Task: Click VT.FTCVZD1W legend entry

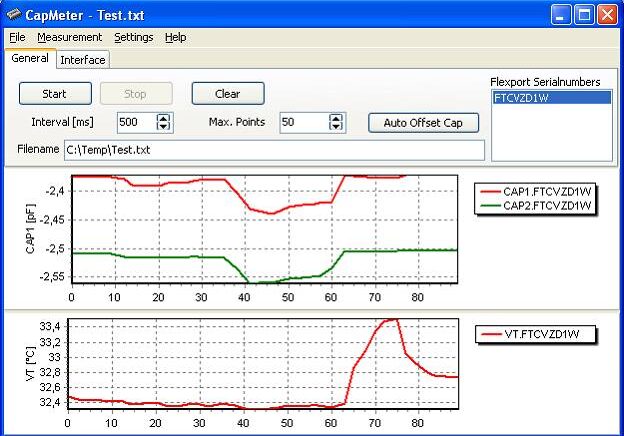Action: click(536, 333)
